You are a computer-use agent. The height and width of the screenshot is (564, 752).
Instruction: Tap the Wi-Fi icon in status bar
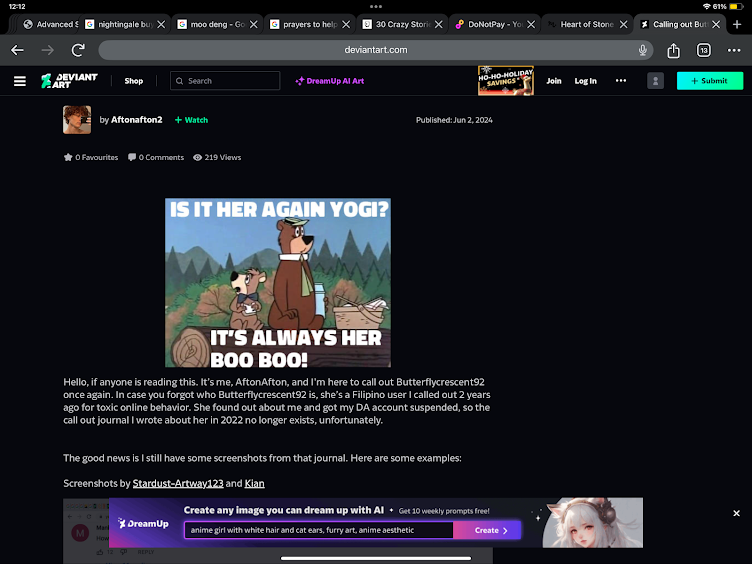pyautogui.click(x=706, y=6)
